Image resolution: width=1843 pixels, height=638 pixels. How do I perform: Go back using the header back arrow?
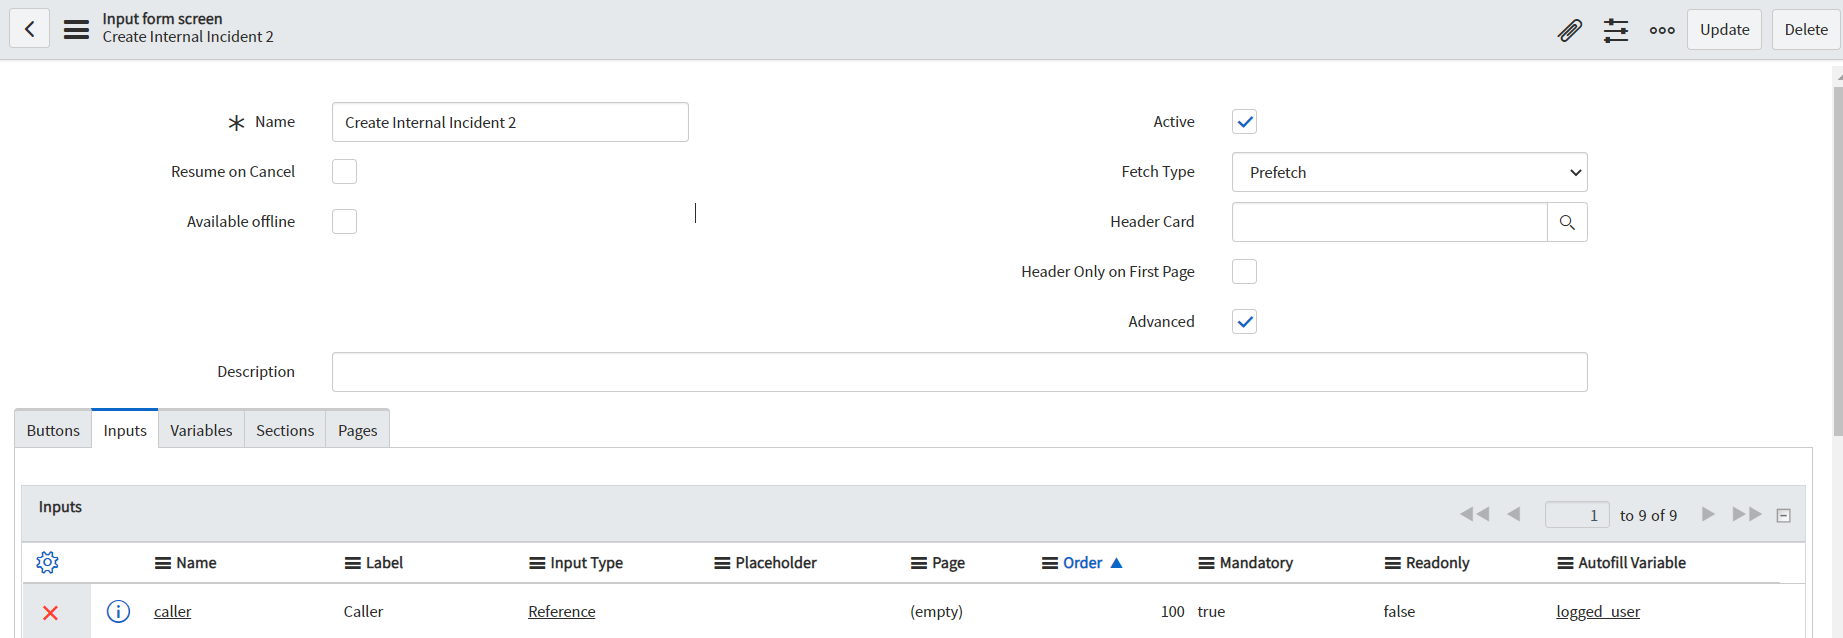point(30,29)
